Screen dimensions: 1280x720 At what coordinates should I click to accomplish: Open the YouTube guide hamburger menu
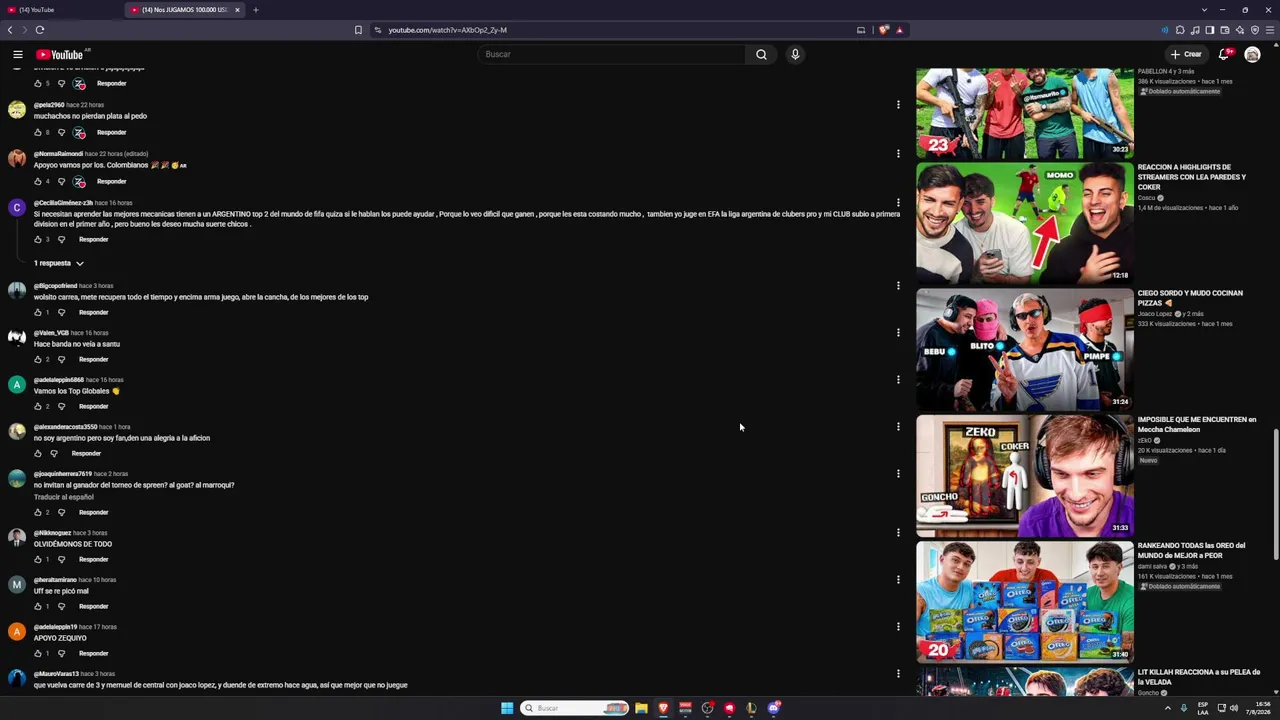click(17, 54)
